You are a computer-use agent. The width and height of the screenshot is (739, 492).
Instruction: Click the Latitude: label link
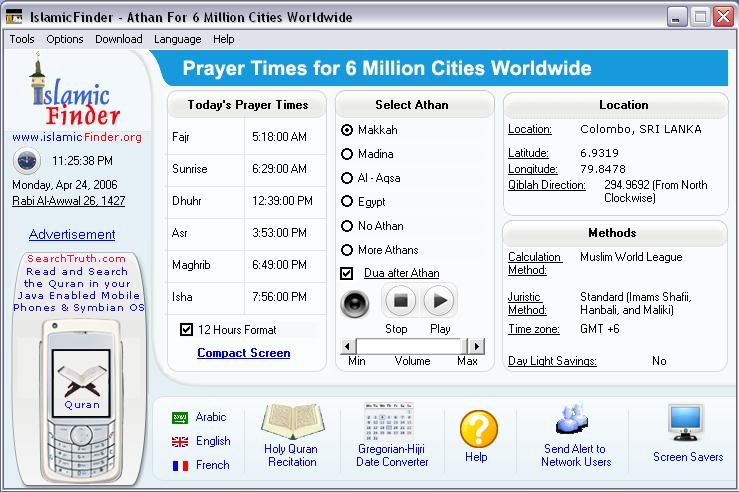point(528,153)
